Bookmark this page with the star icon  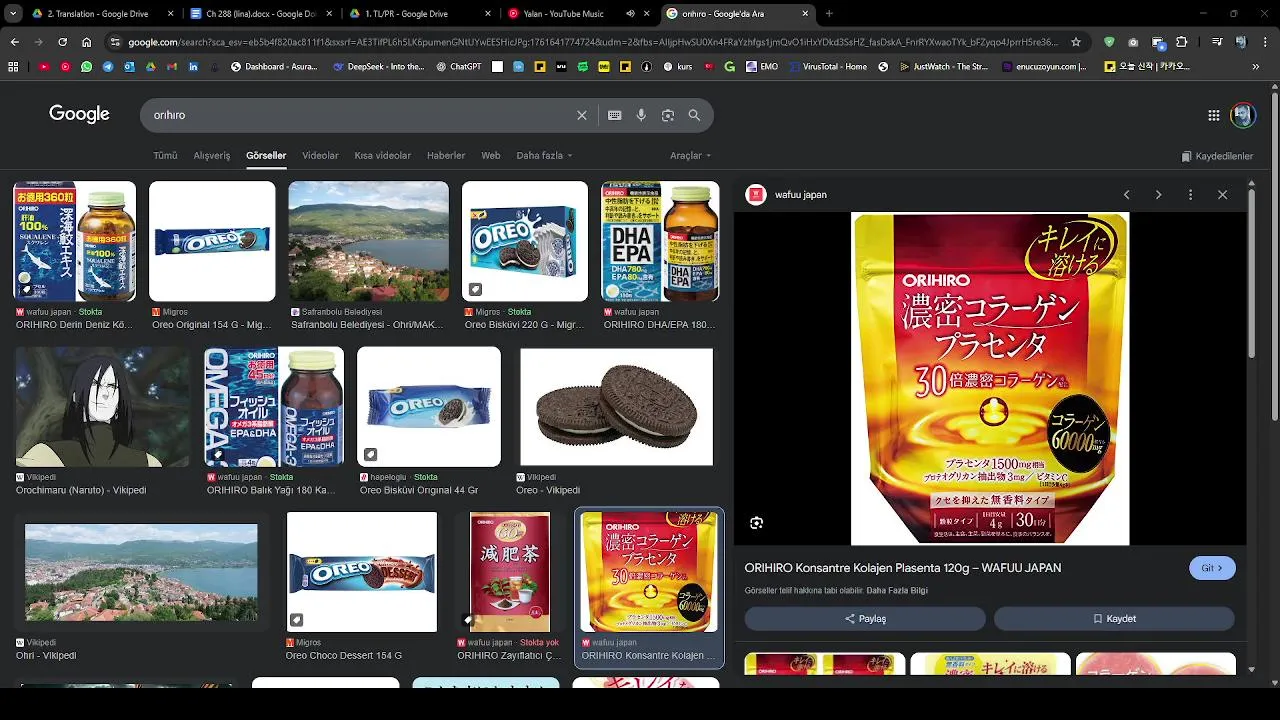(1076, 42)
